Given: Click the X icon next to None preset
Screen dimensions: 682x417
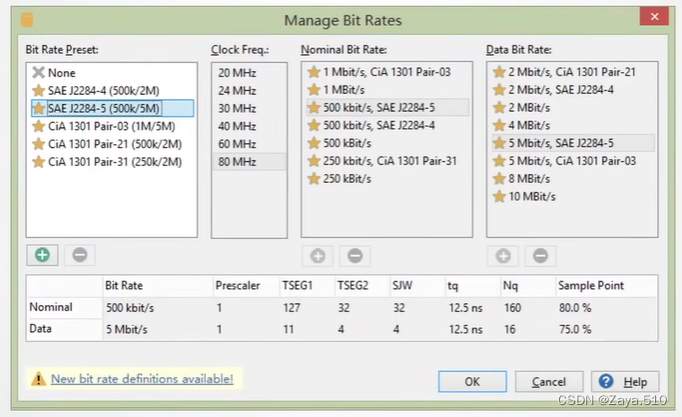Looking at the screenshot, I should [x=38, y=72].
